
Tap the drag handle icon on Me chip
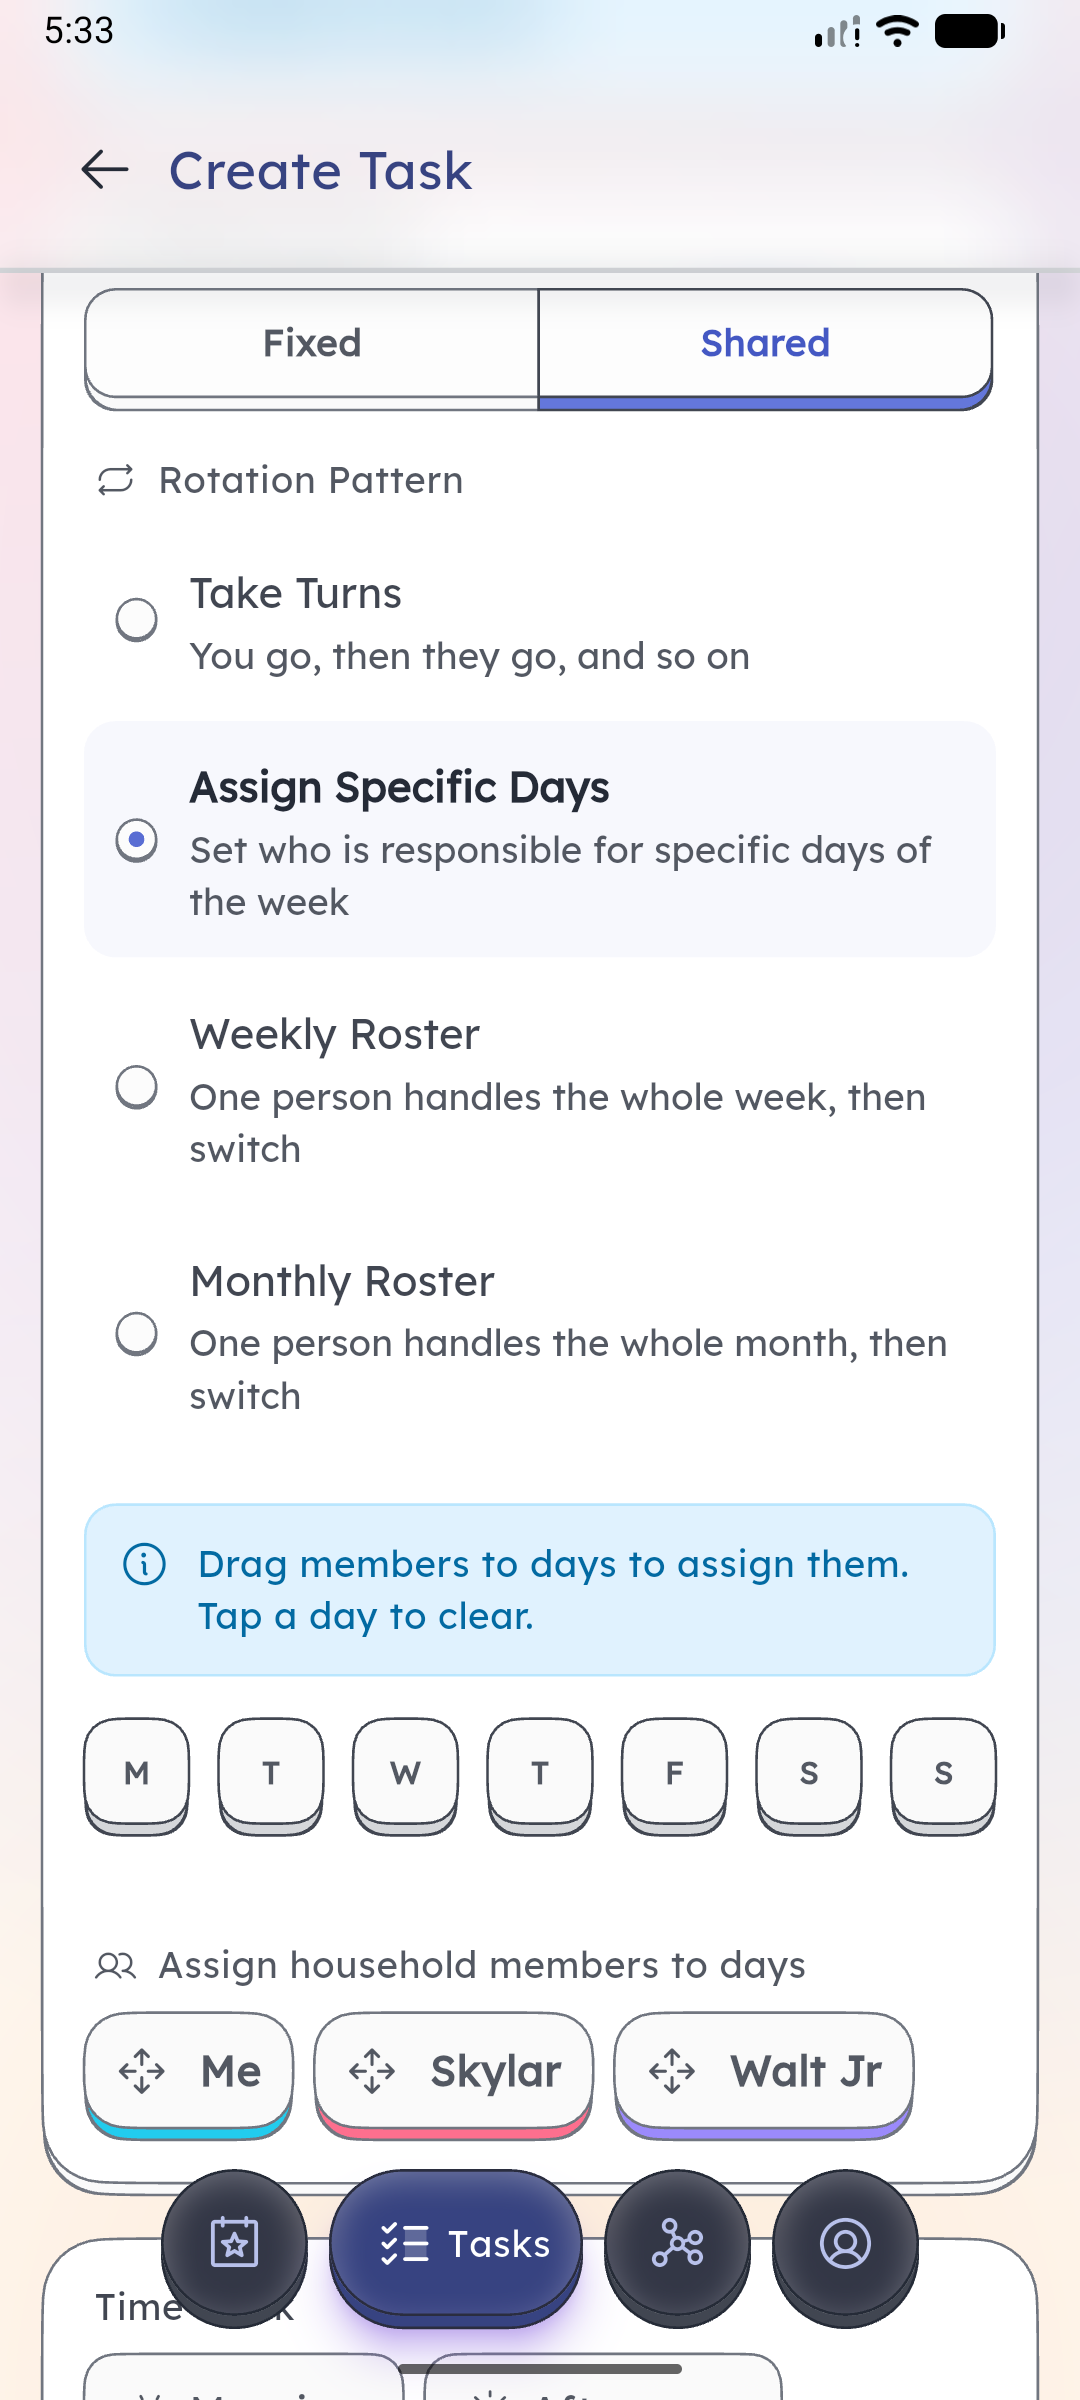142,2071
